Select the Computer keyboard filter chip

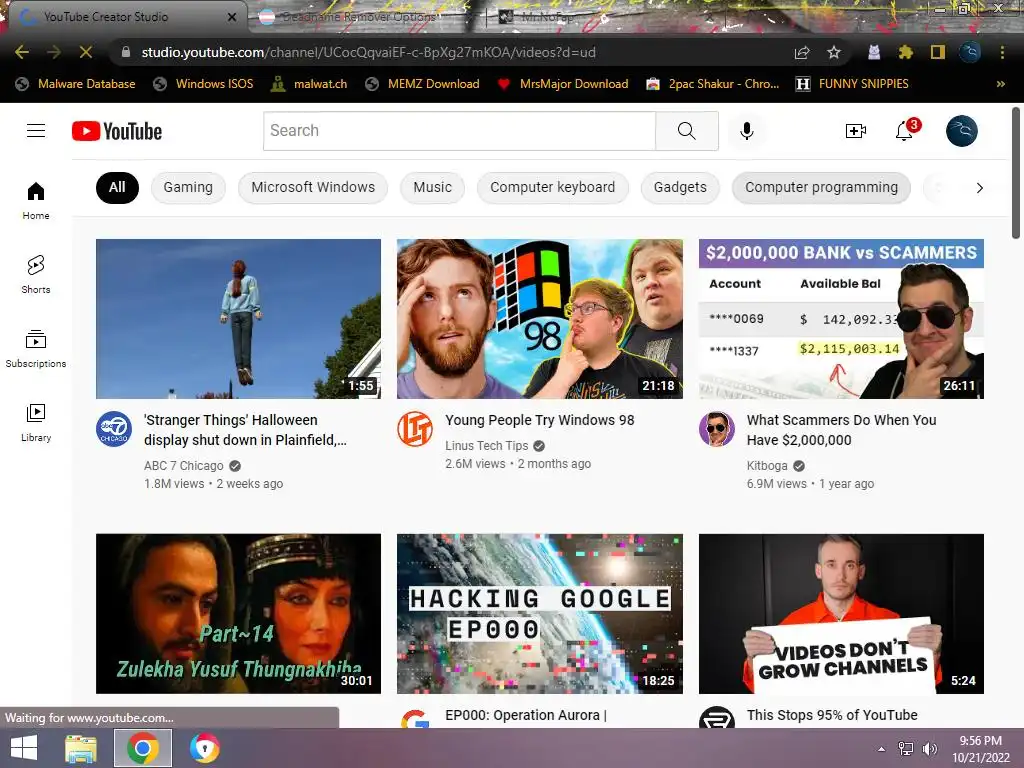[553, 187]
